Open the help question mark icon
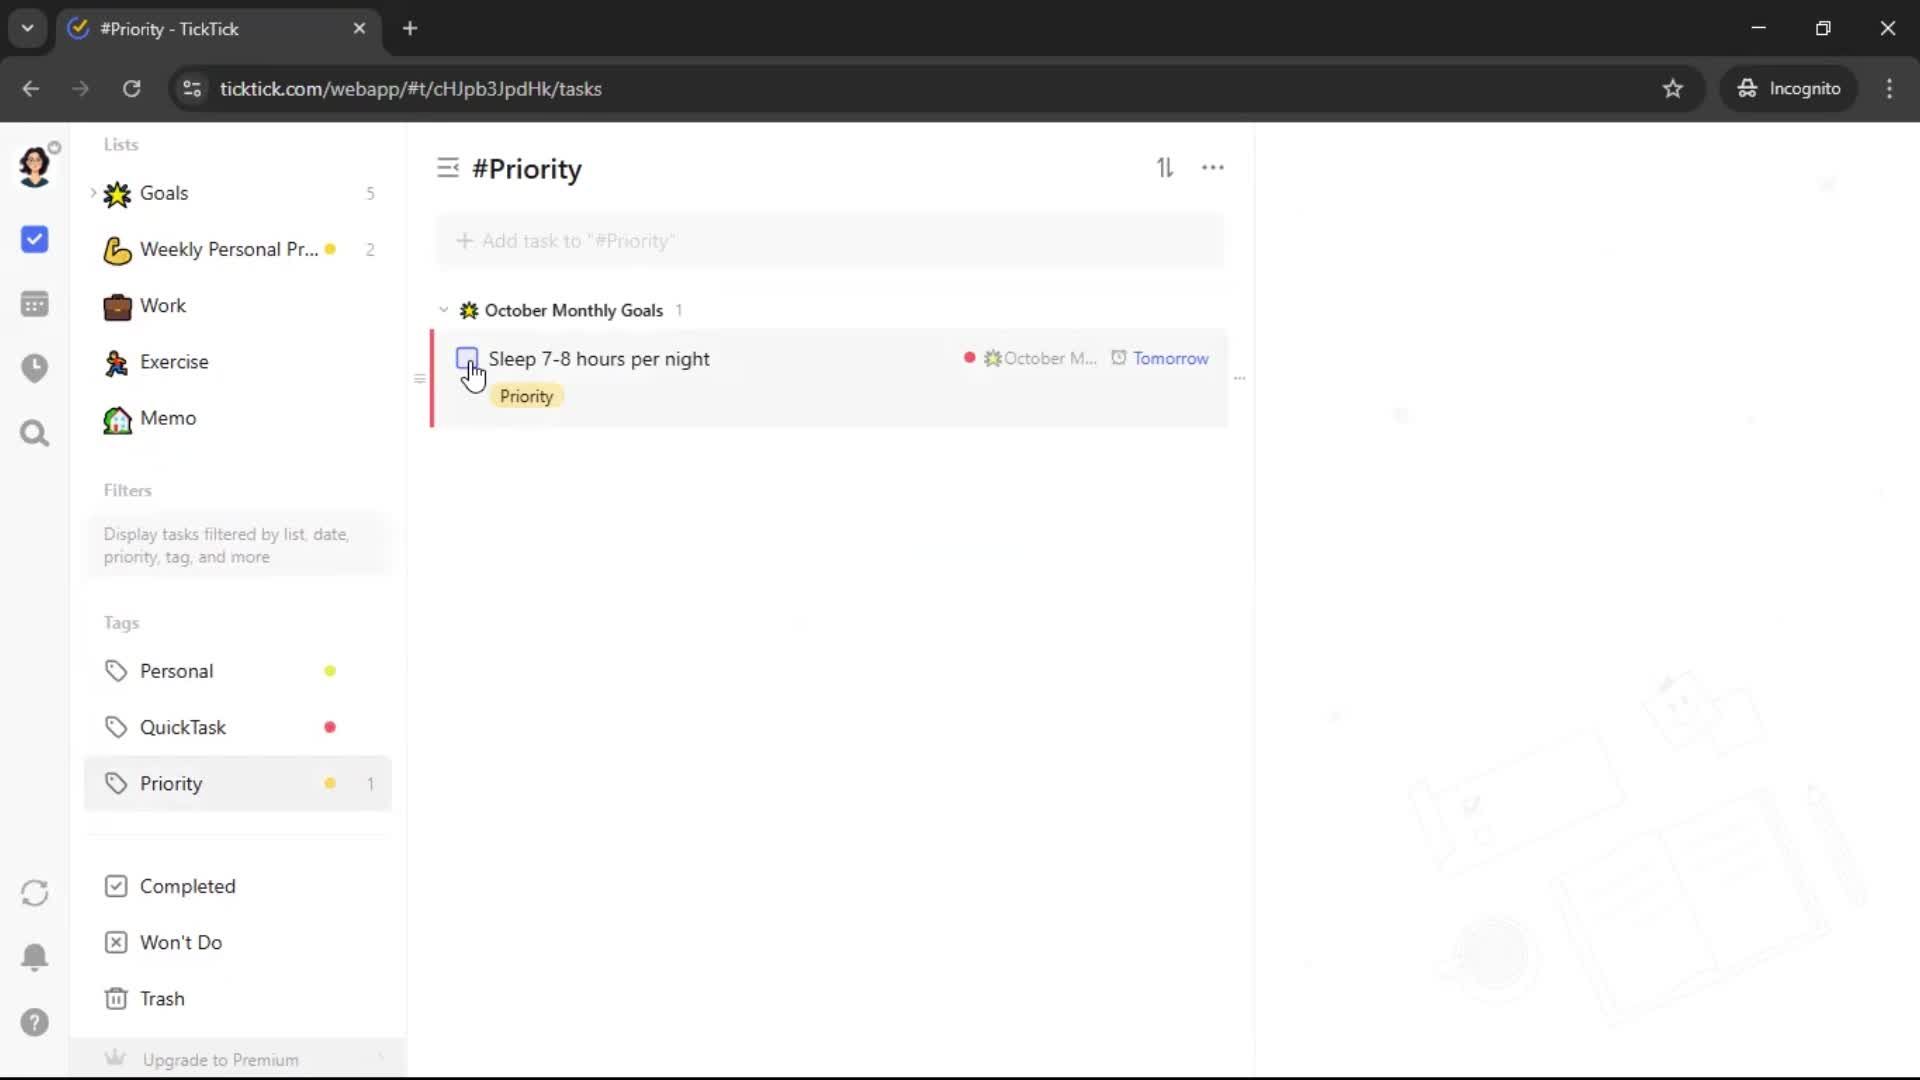 click(34, 1022)
